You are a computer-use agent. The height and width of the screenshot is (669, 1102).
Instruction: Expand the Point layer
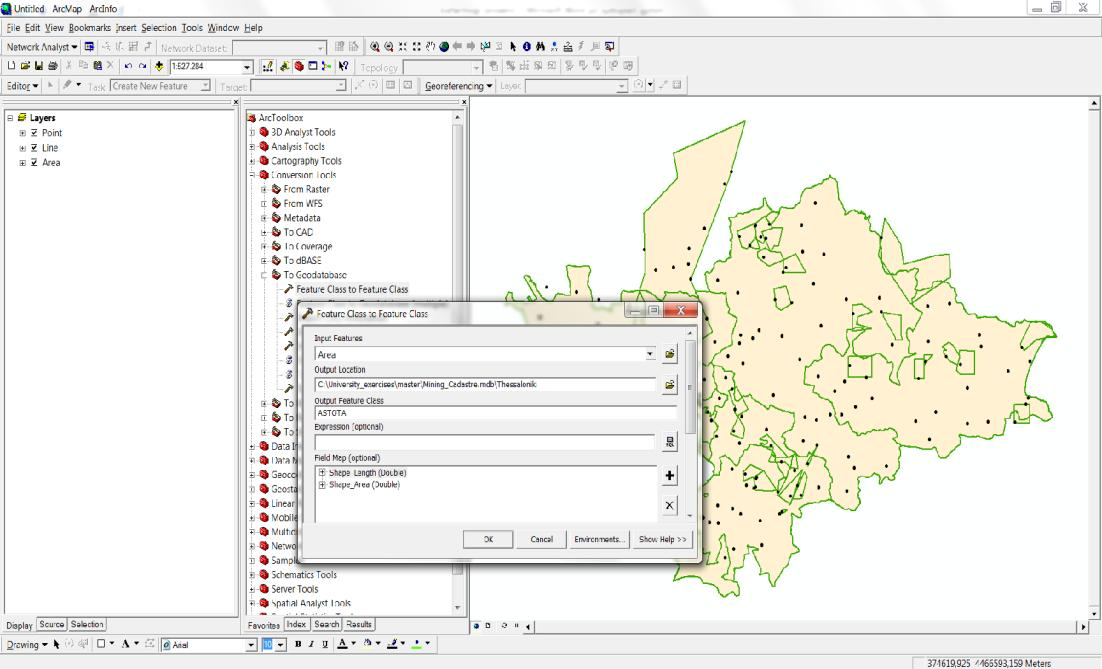[22, 133]
